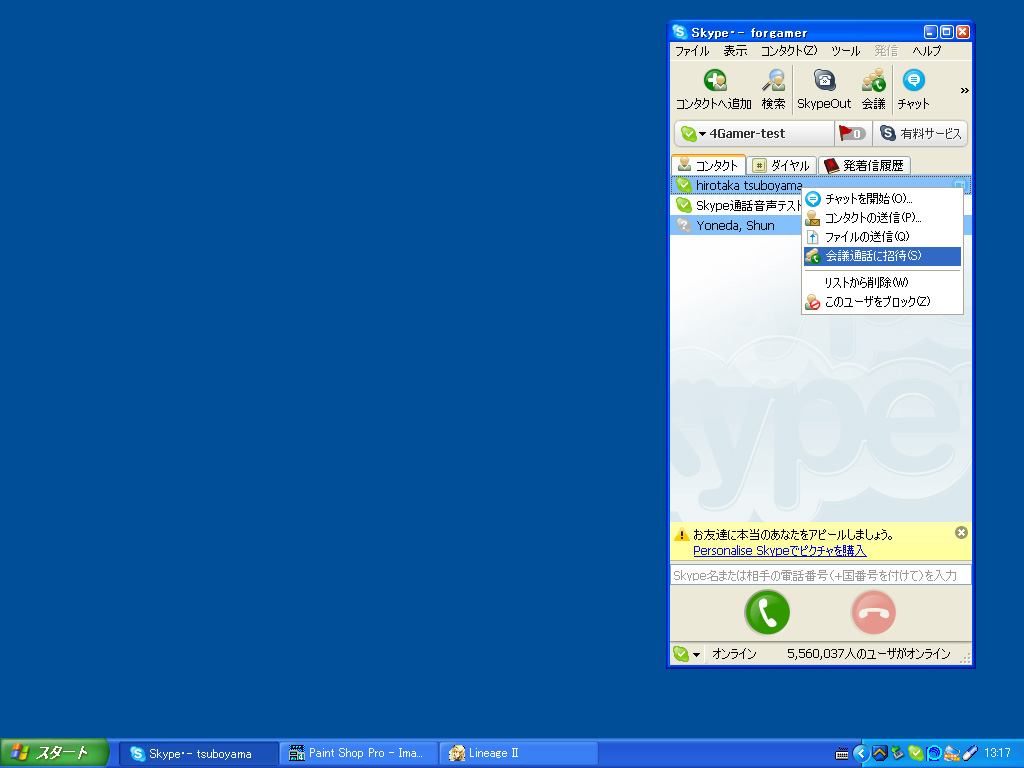Click the keyboard IME icon in the tray
The height and width of the screenshot is (768, 1024).
(842, 754)
